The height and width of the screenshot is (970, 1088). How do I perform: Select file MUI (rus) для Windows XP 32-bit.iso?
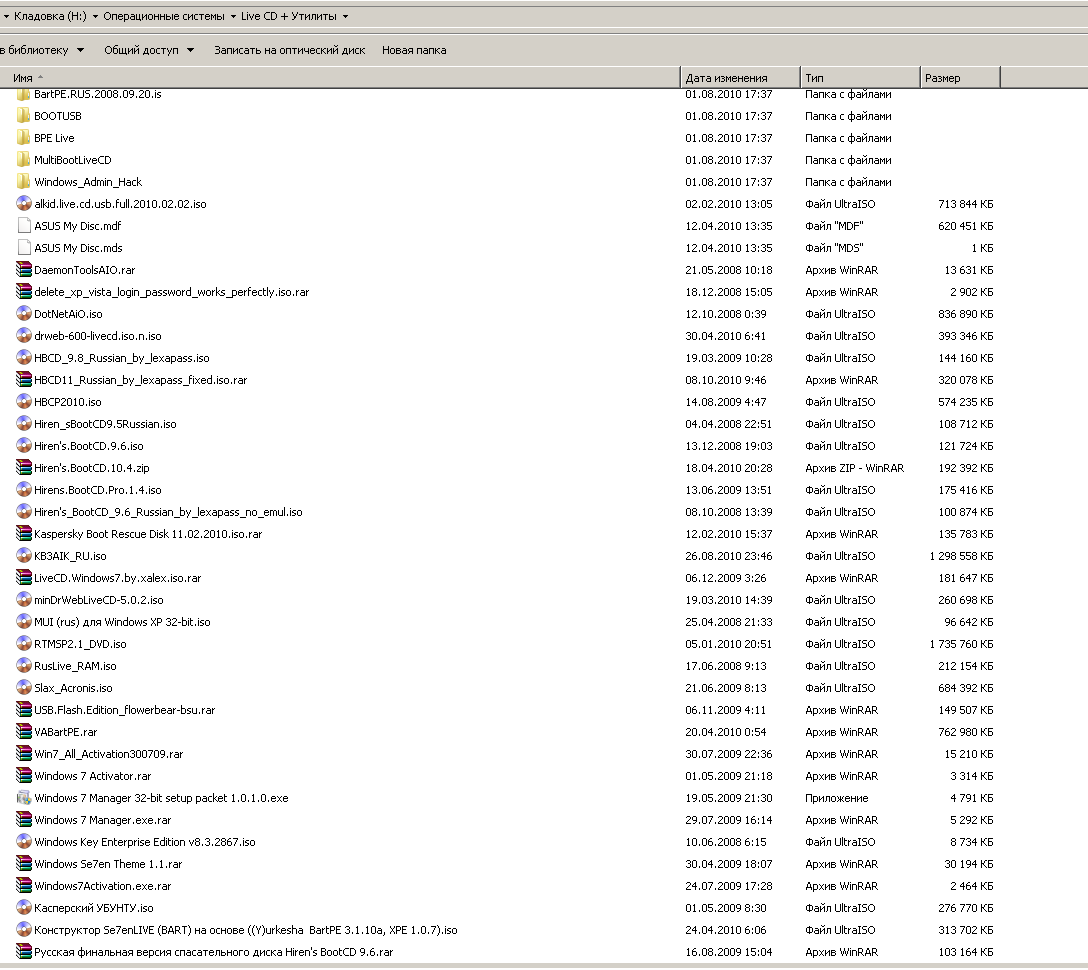click(122, 622)
